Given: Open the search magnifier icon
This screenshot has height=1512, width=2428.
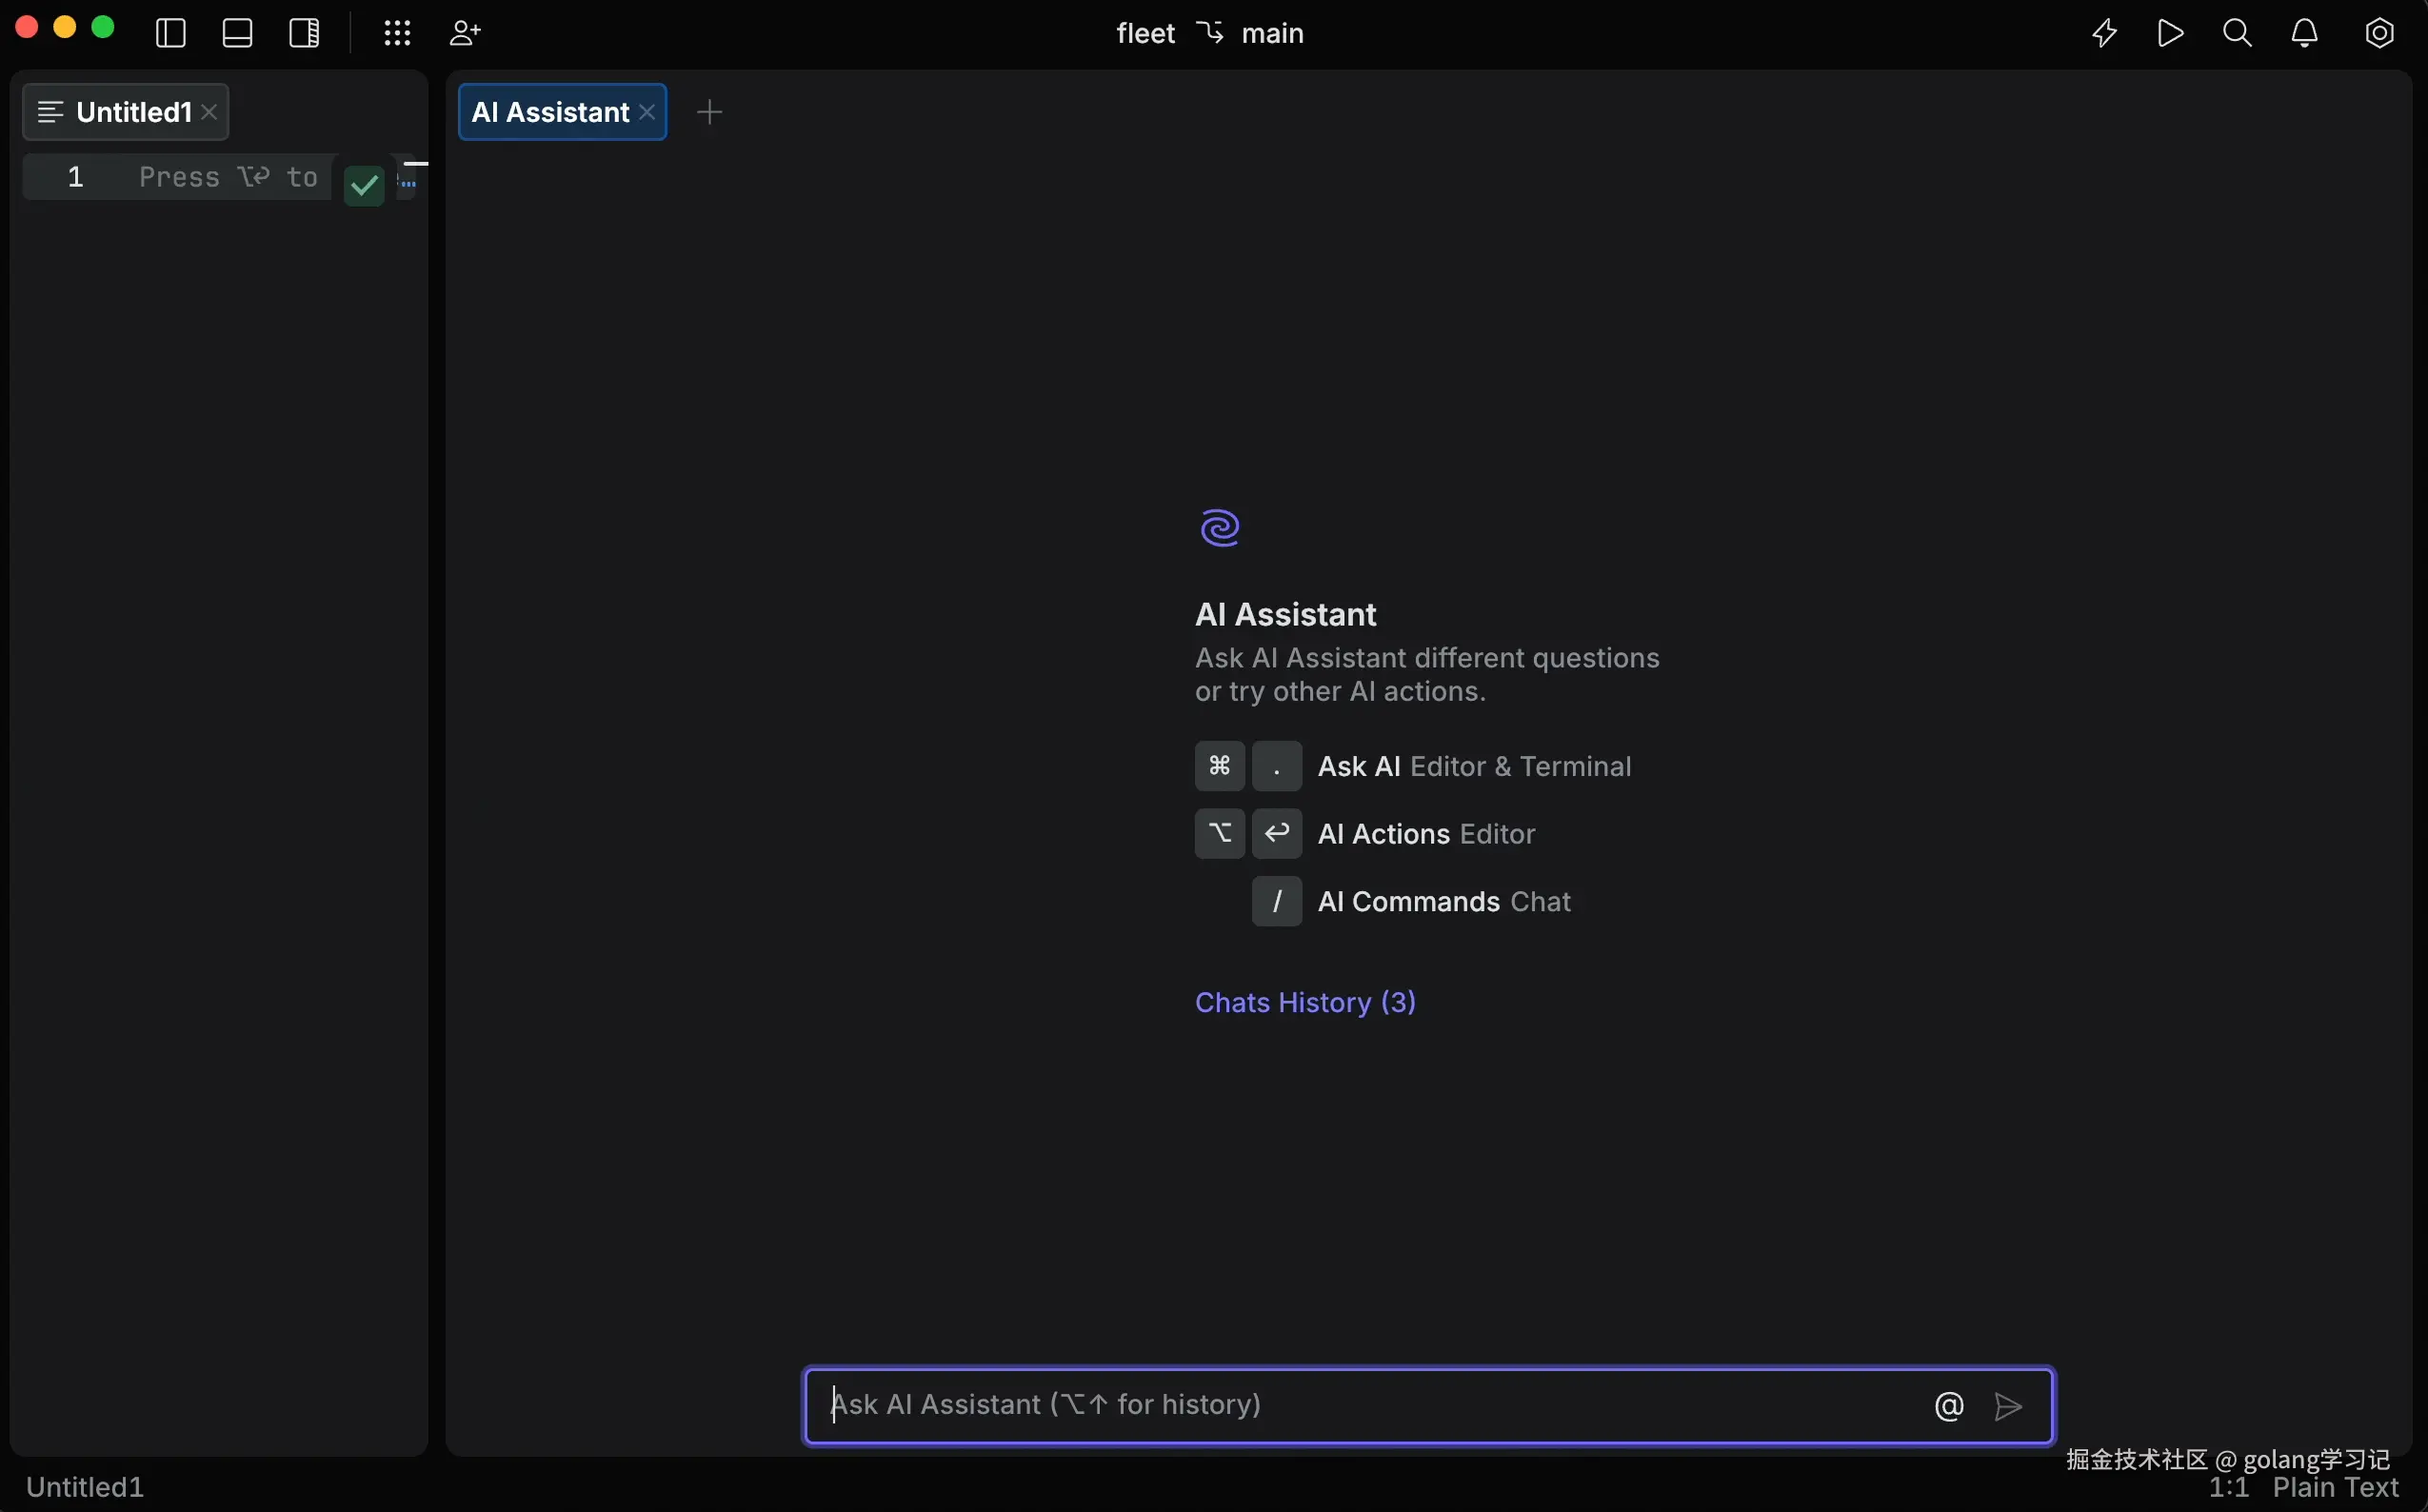Looking at the screenshot, I should pos(2237,33).
